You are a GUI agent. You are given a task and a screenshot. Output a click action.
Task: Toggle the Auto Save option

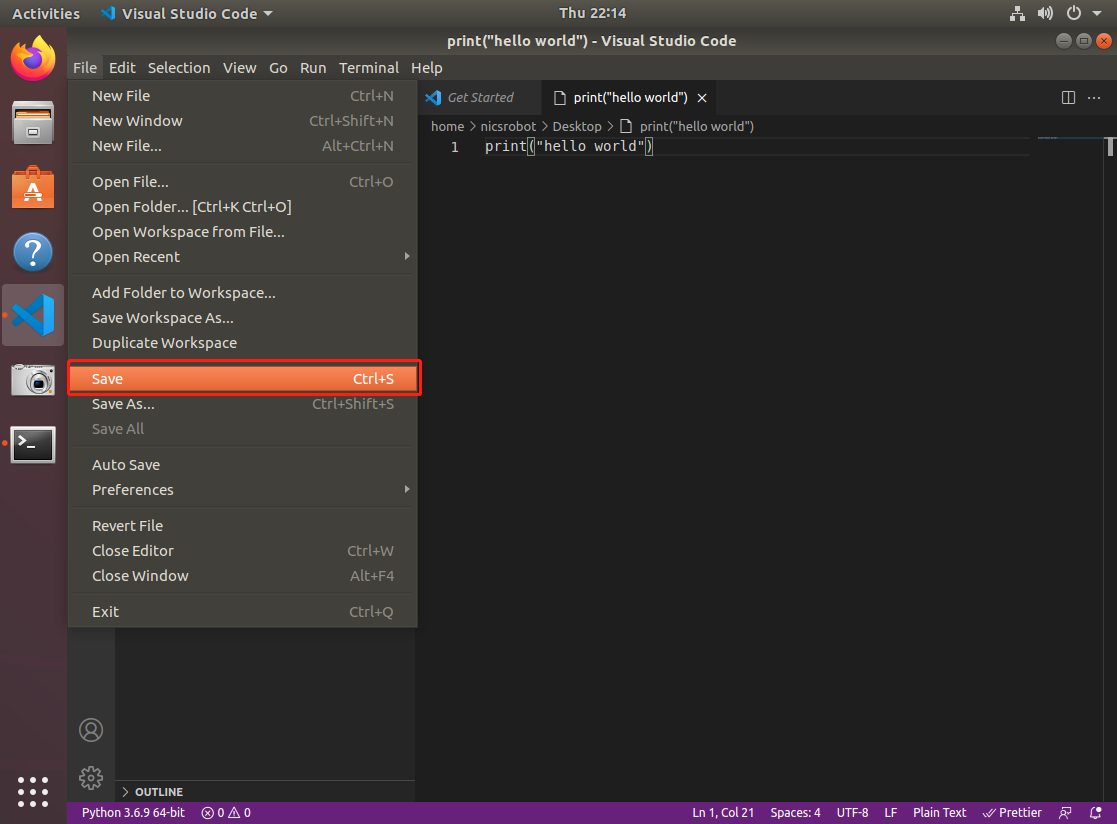(242, 465)
